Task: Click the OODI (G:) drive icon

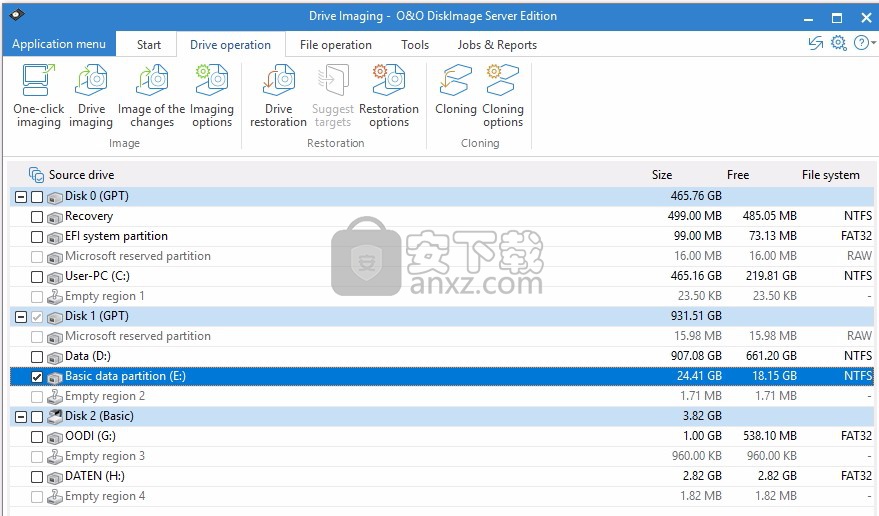Action: point(55,437)
